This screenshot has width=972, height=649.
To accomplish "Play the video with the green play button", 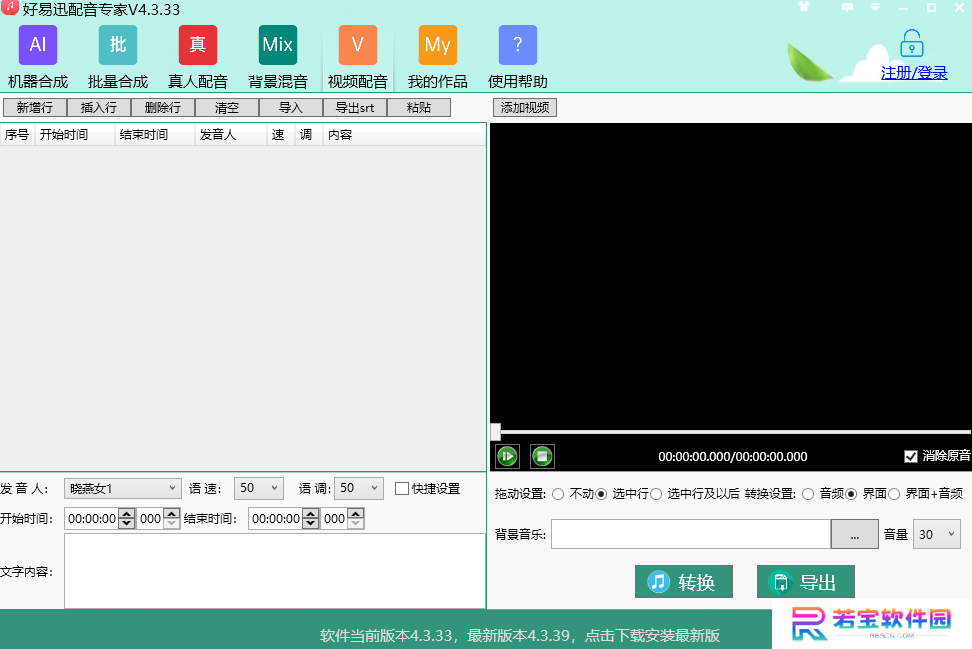I will tap(508, 457).
